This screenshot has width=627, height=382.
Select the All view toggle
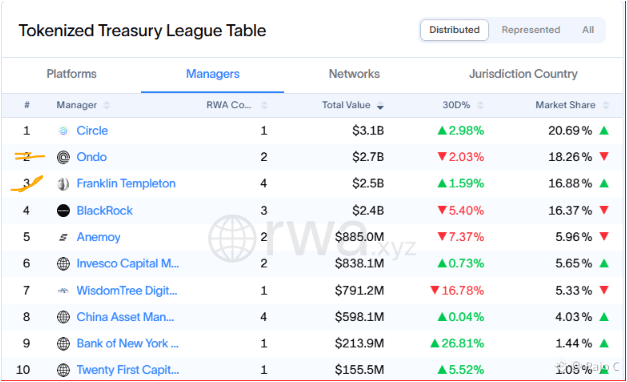coord(588,30)
